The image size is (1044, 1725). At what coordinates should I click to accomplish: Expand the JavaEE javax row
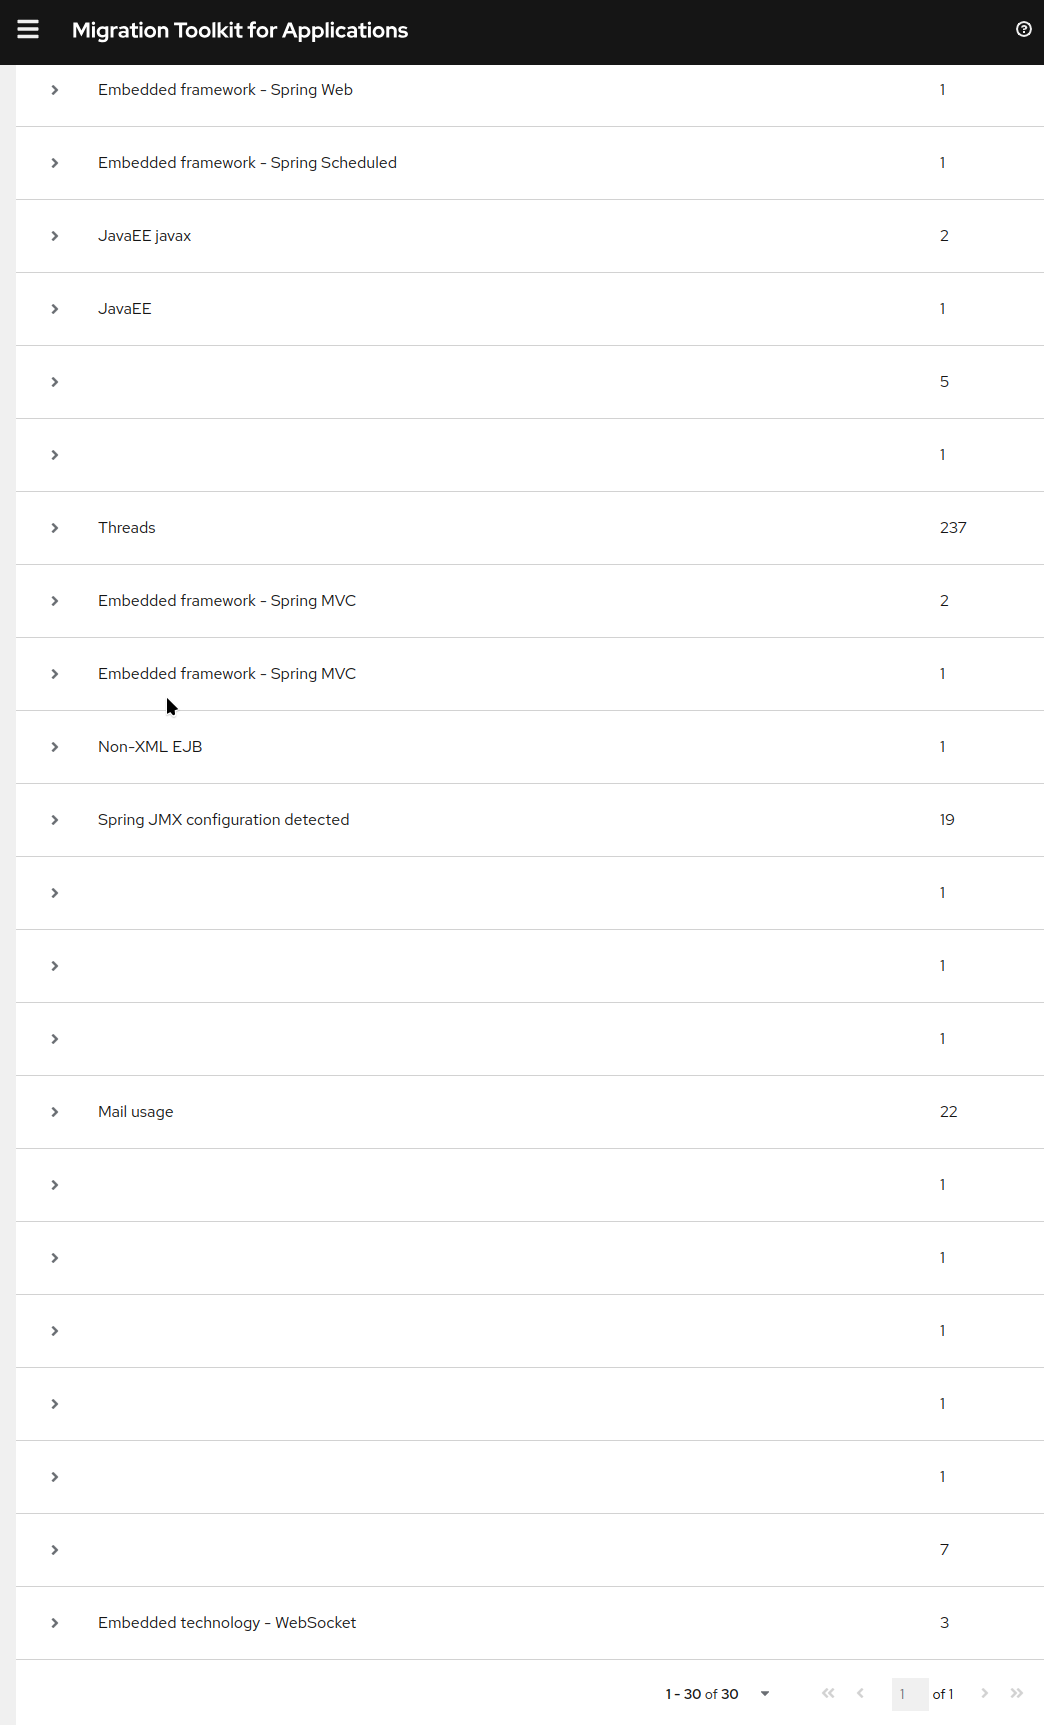coord(55,236)
